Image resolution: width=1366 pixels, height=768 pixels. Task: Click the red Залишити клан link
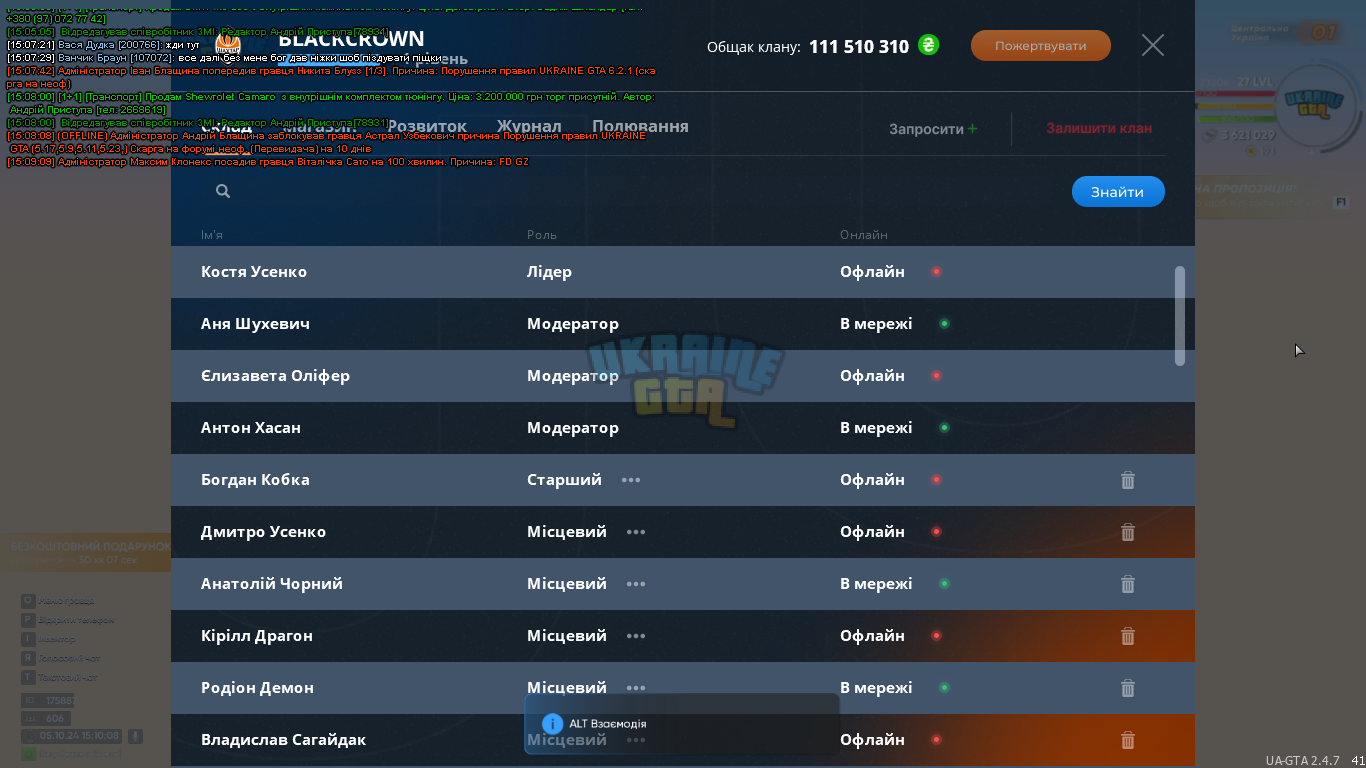pyautogui.click(x=1099, y=128)
